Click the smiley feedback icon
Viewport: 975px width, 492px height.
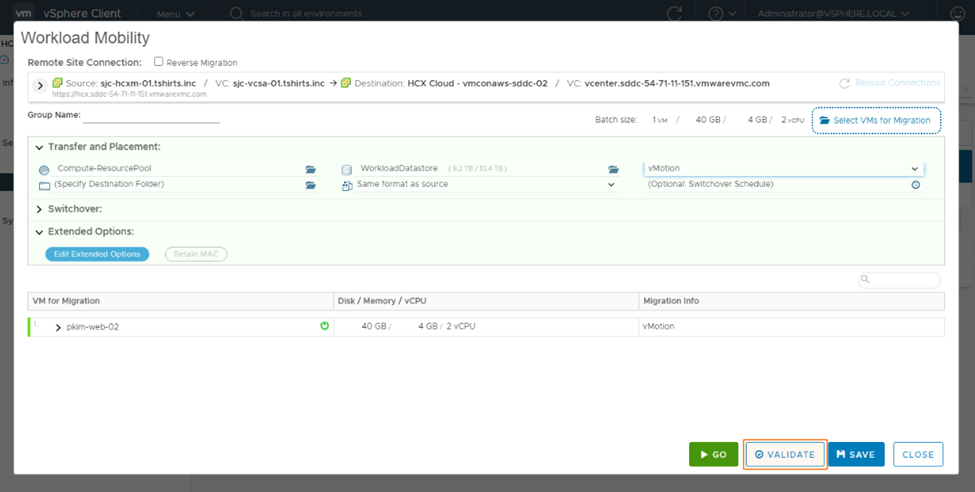tap(958, 13)
